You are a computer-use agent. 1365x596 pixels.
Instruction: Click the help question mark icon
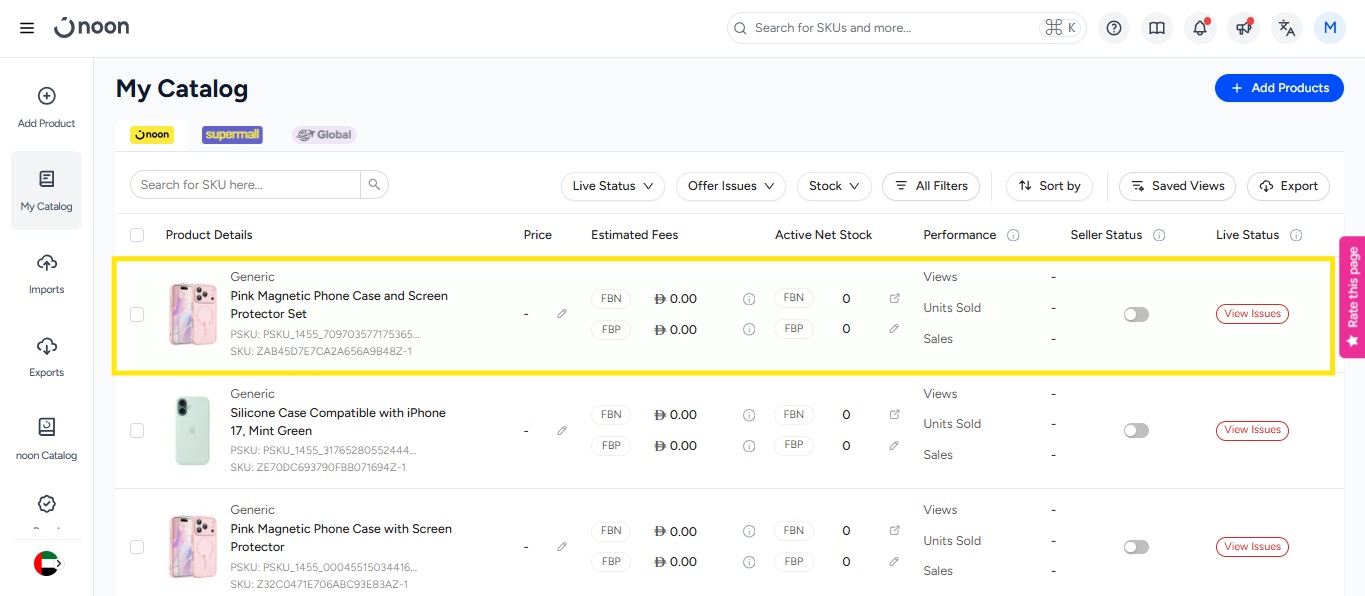click(x=1114, y=28)
